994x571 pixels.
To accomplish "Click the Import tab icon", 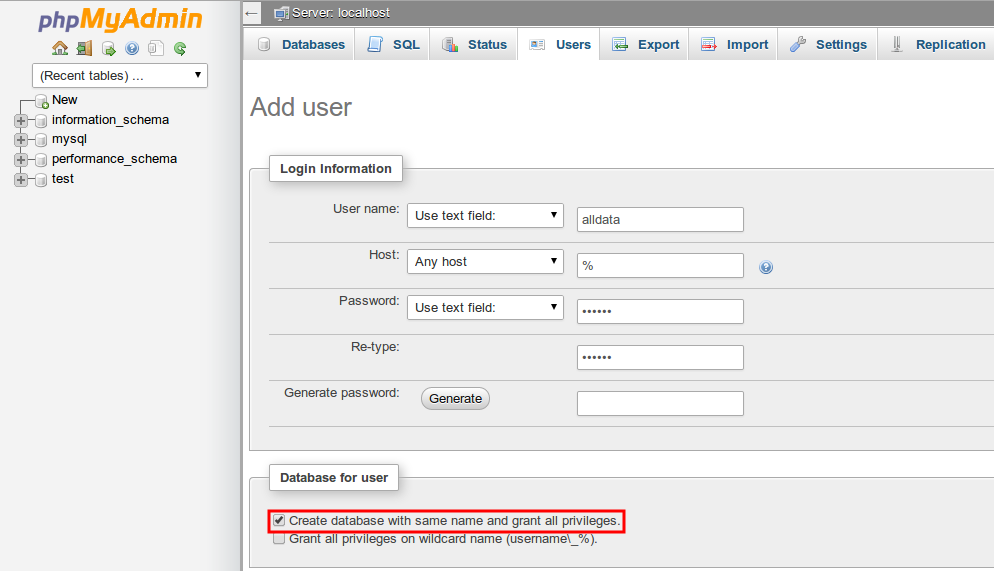I will (709, 44).
